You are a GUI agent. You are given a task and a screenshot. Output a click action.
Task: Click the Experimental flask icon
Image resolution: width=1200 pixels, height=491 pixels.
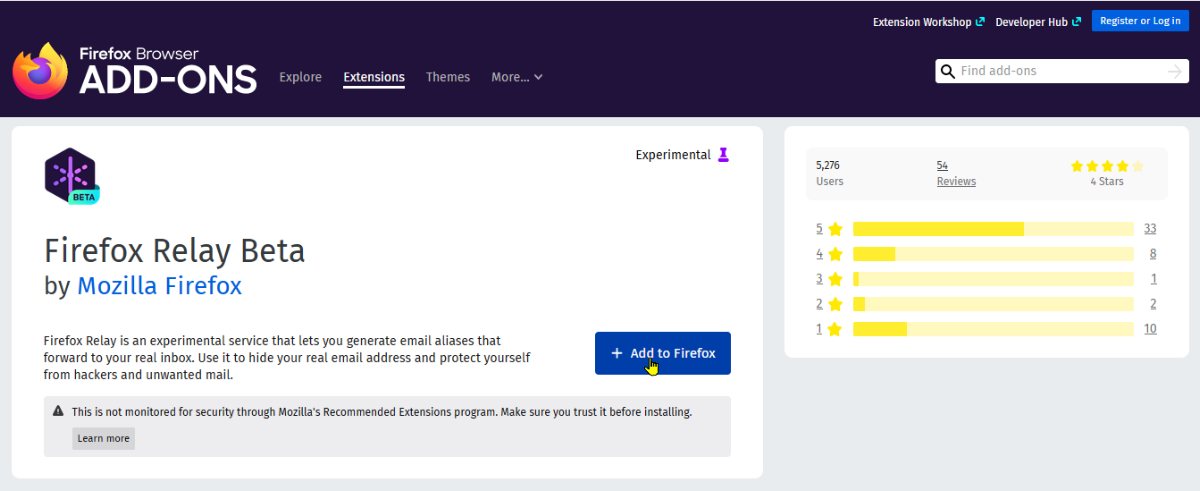click(724, 155)
